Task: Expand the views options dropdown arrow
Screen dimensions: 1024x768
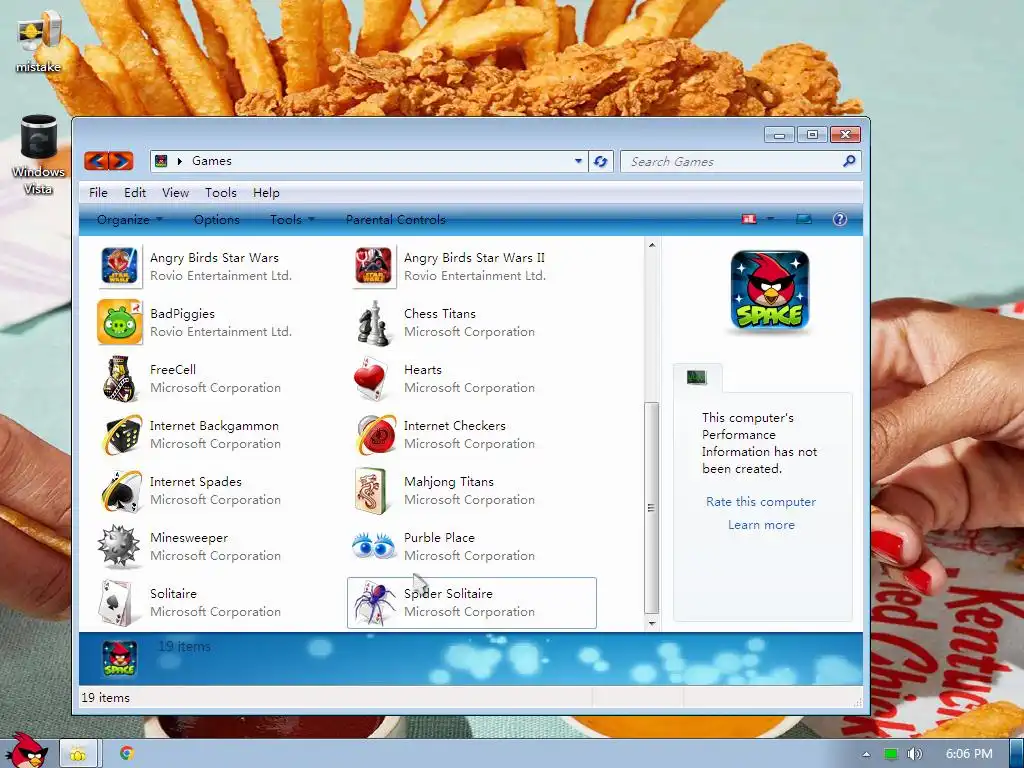Action: [770, 219]
